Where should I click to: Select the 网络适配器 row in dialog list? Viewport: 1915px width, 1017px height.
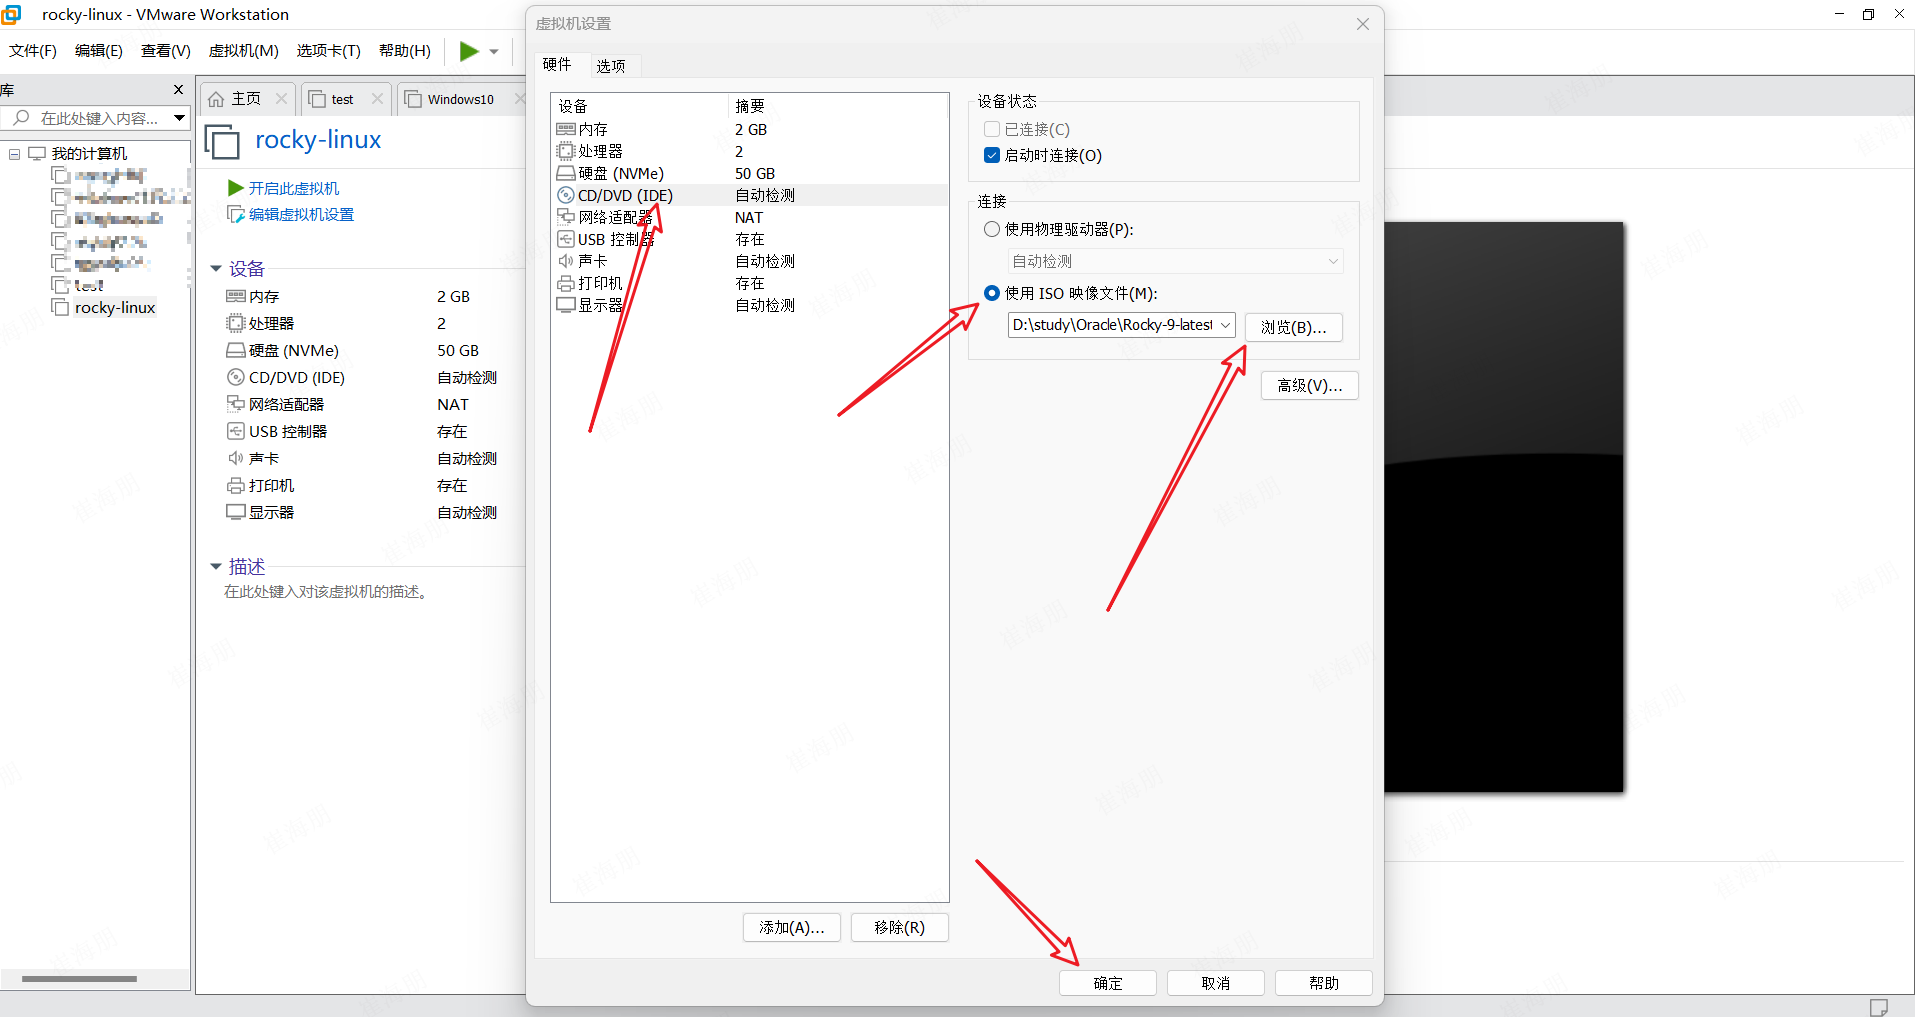tap(749, 217)
